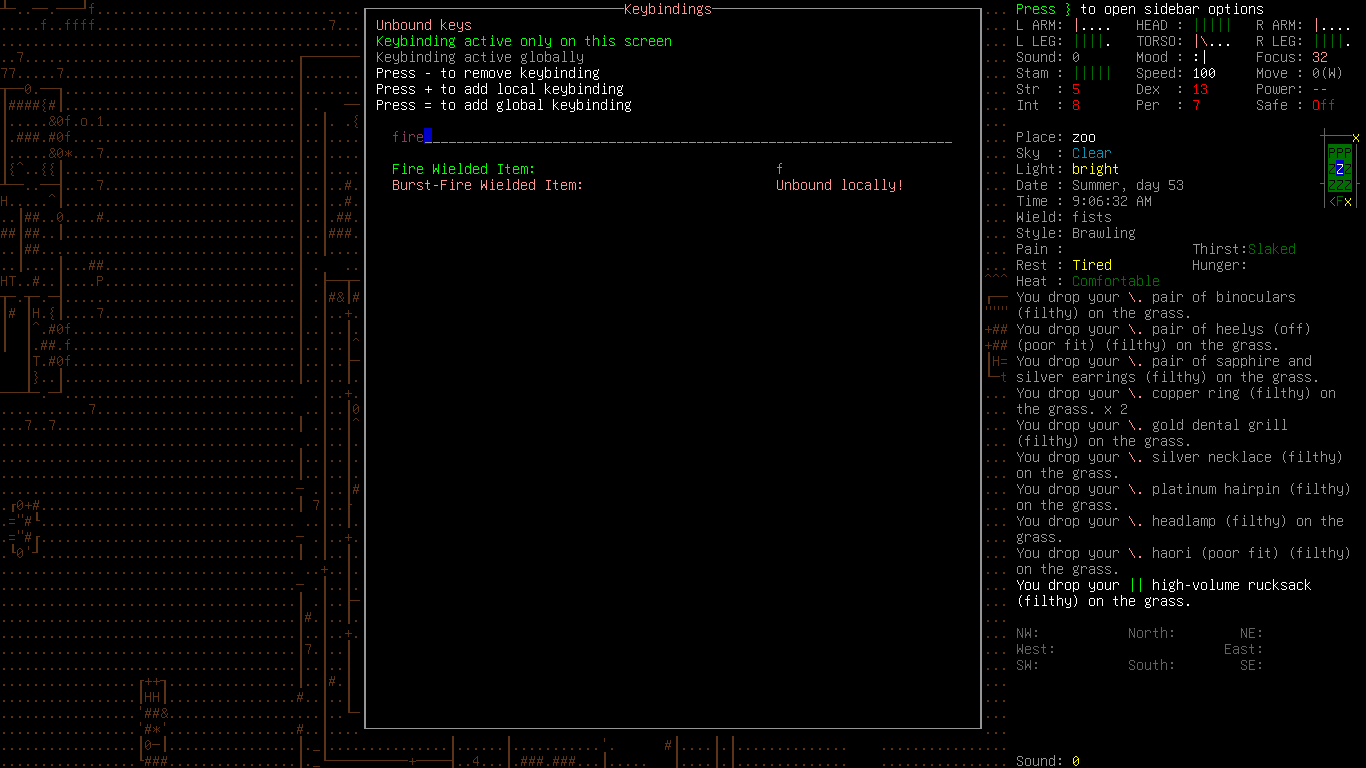Click the bottom 'Sound: 0' readout

pos(1048,761)
